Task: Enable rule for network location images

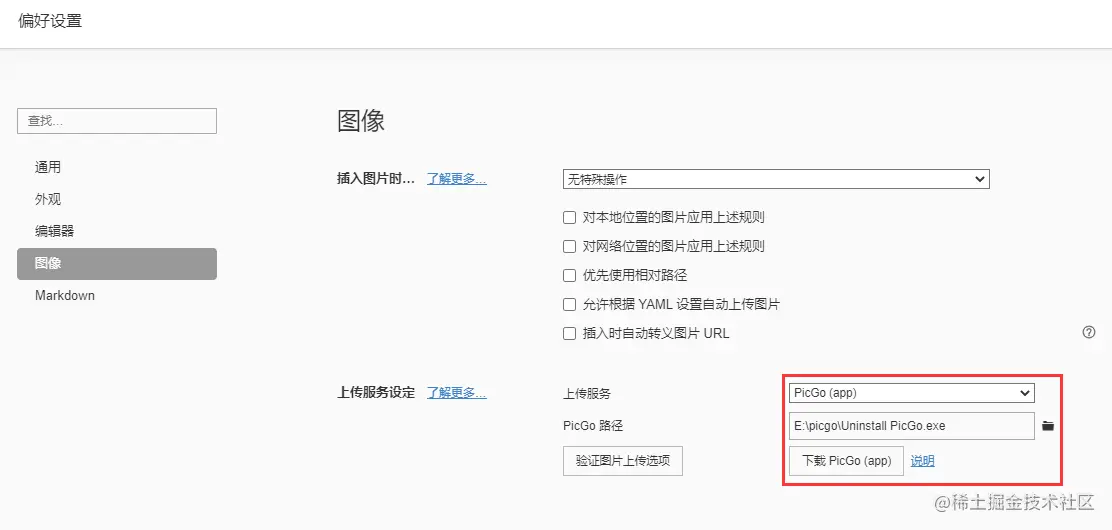Action: click(569, 246)
